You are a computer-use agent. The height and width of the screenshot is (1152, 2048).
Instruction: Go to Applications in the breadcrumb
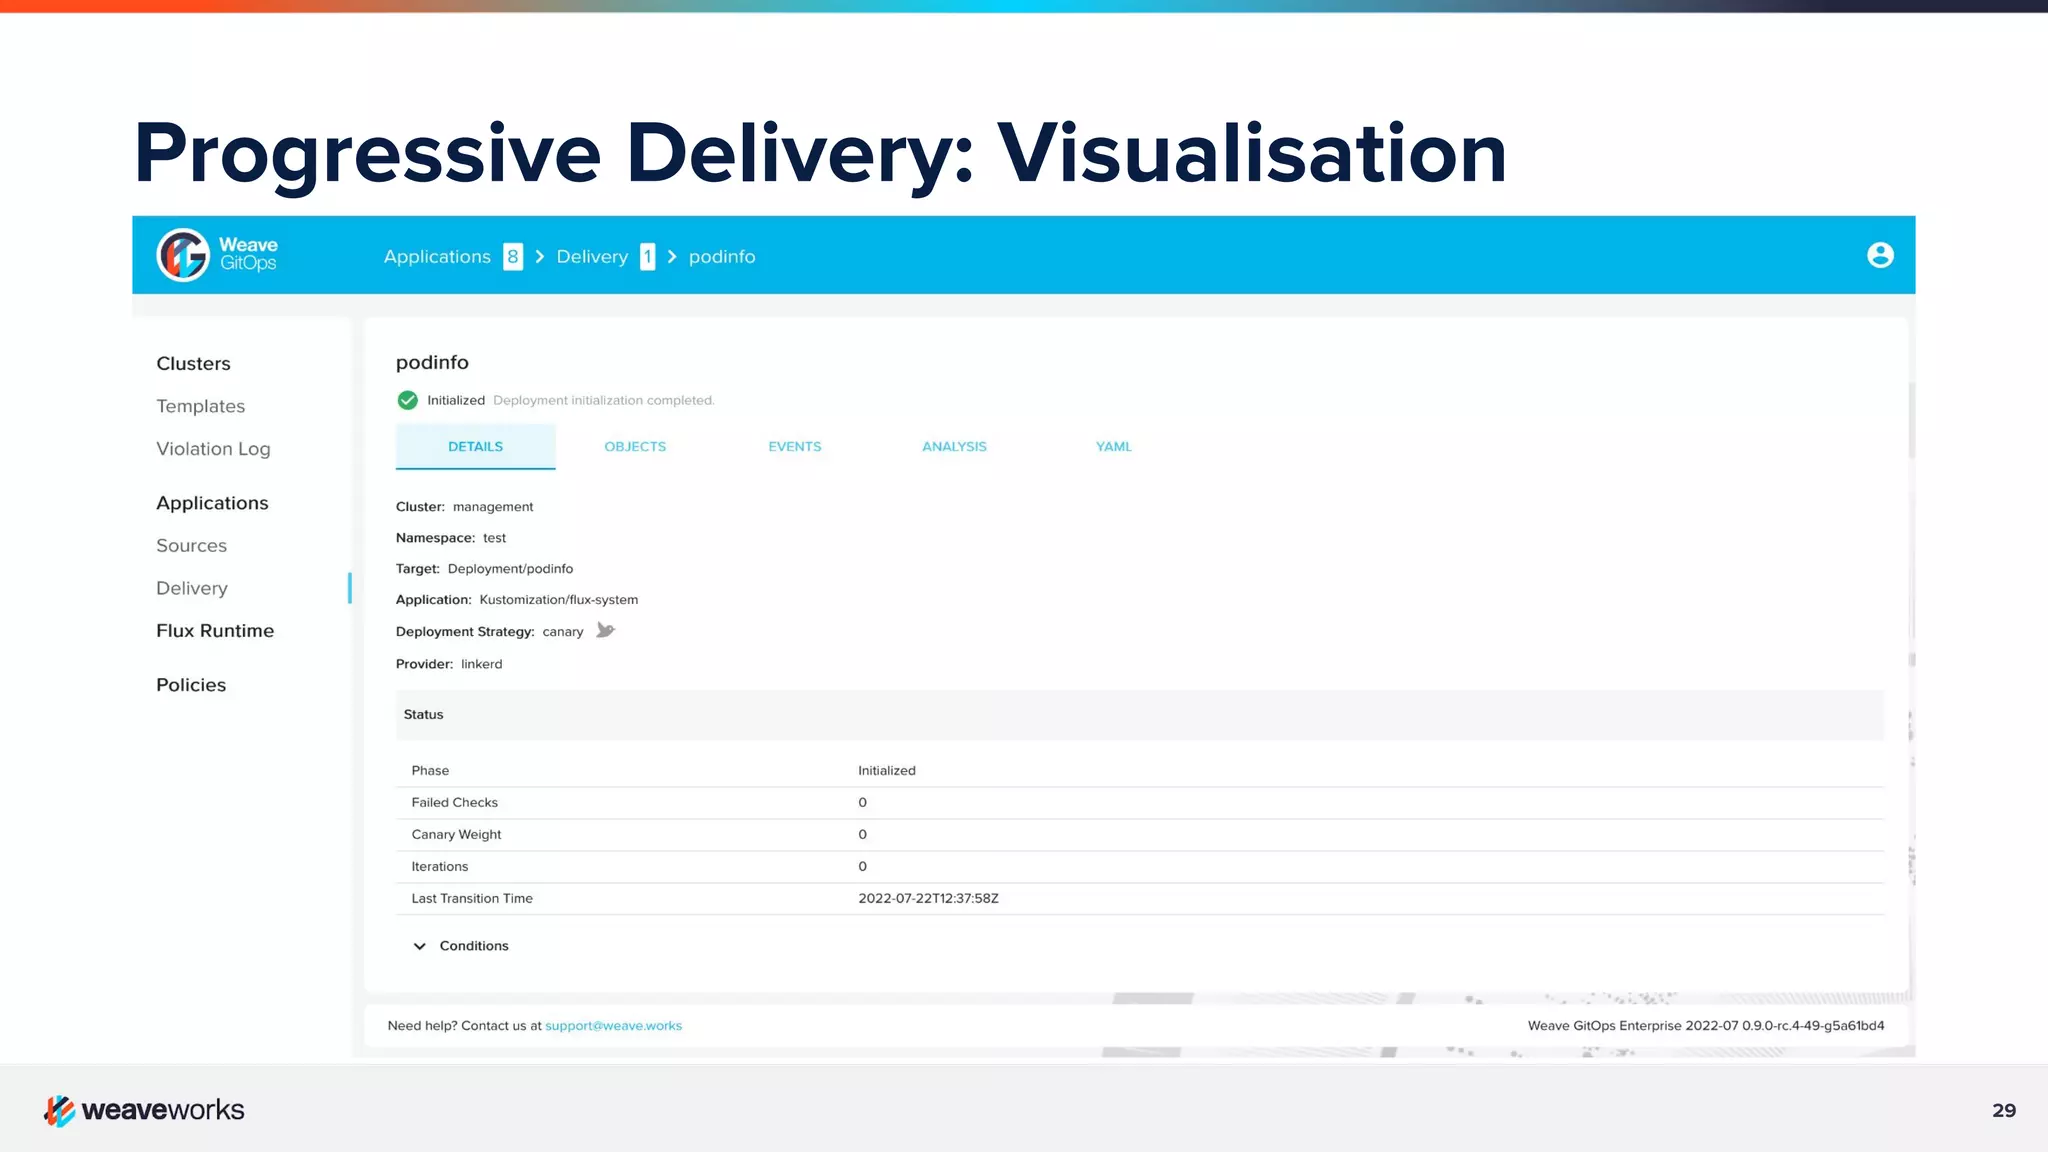(x=437, y=257)
